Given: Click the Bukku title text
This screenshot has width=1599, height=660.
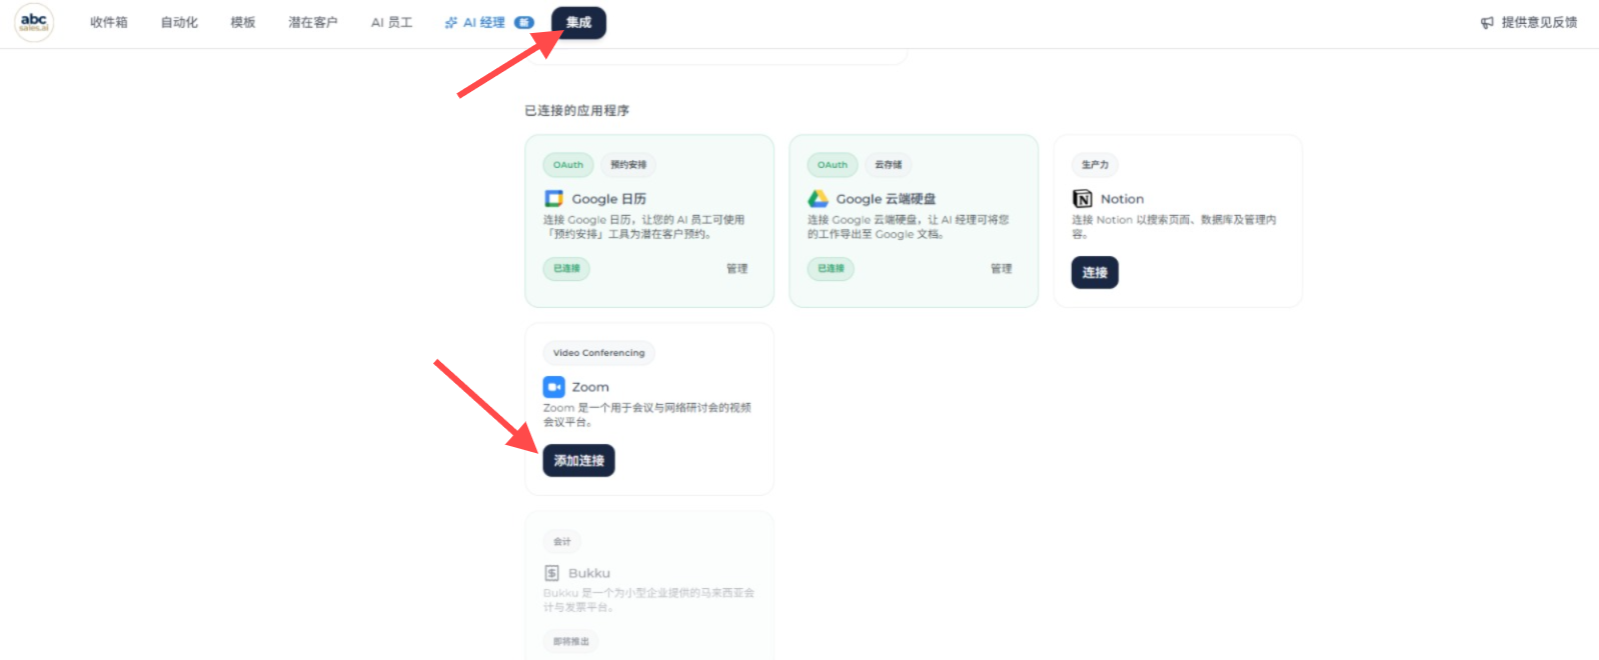Looking at the screenshot, I should tap(589, 573).
